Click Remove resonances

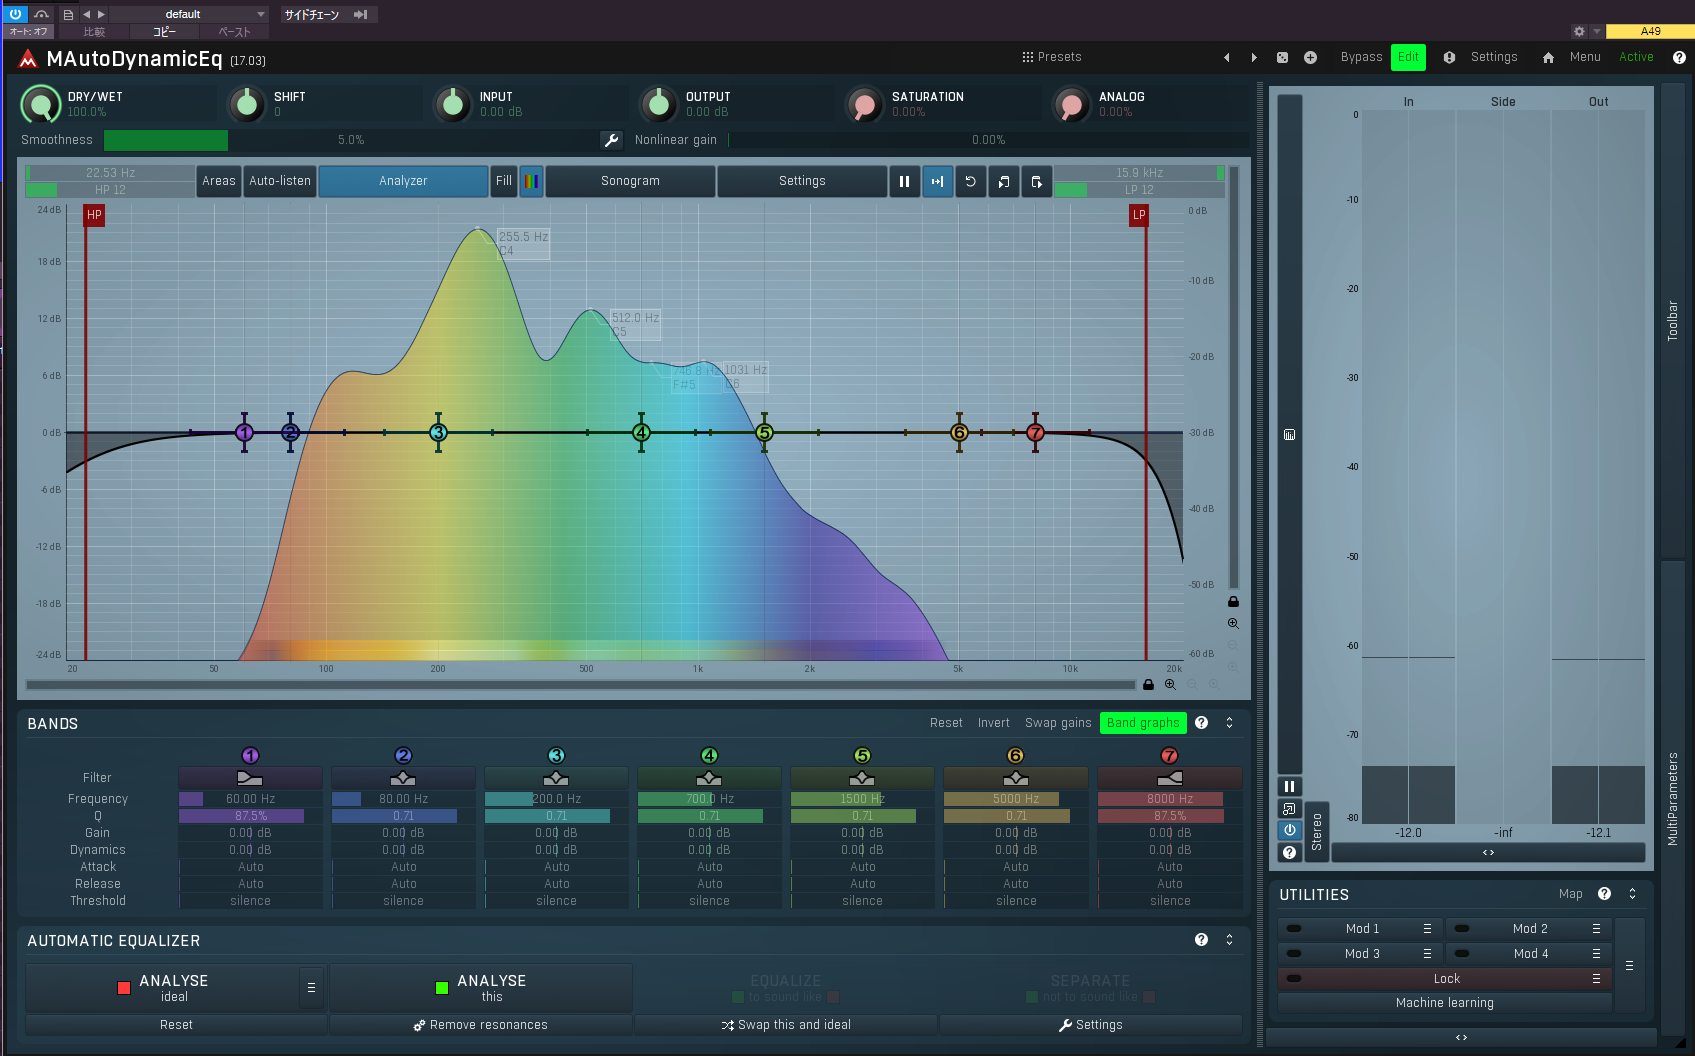pyautogui.click(x=481, y=1025)
